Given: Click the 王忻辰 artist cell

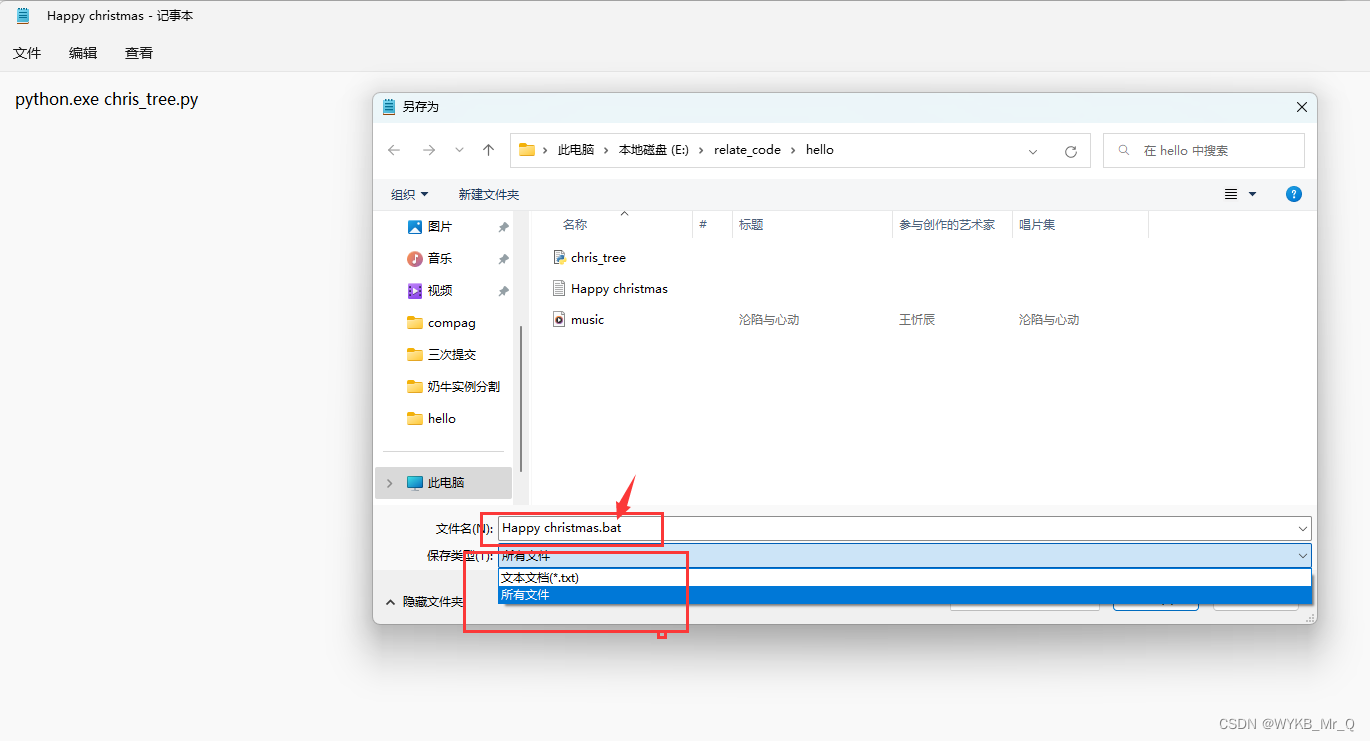Looking at the screenshot, I should 917,320.
